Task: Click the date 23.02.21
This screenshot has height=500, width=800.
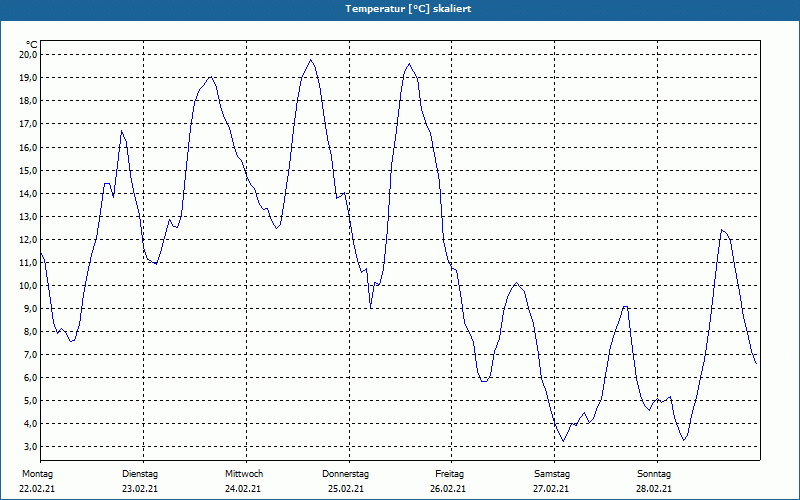Action: [x=140, y=489]
